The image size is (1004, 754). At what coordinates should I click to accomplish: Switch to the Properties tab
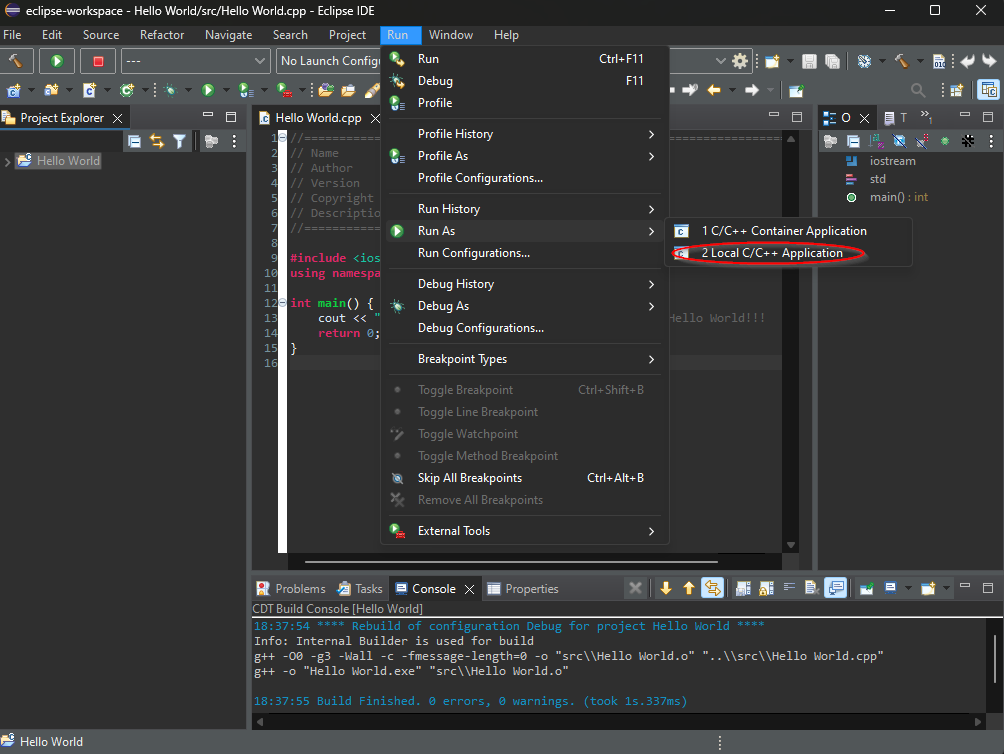pos(523,589)
